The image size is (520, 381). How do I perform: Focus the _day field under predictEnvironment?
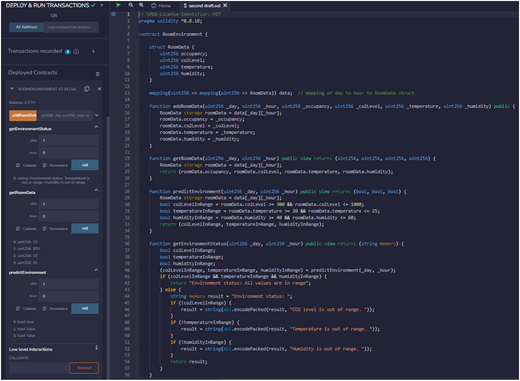click(69, 284)
